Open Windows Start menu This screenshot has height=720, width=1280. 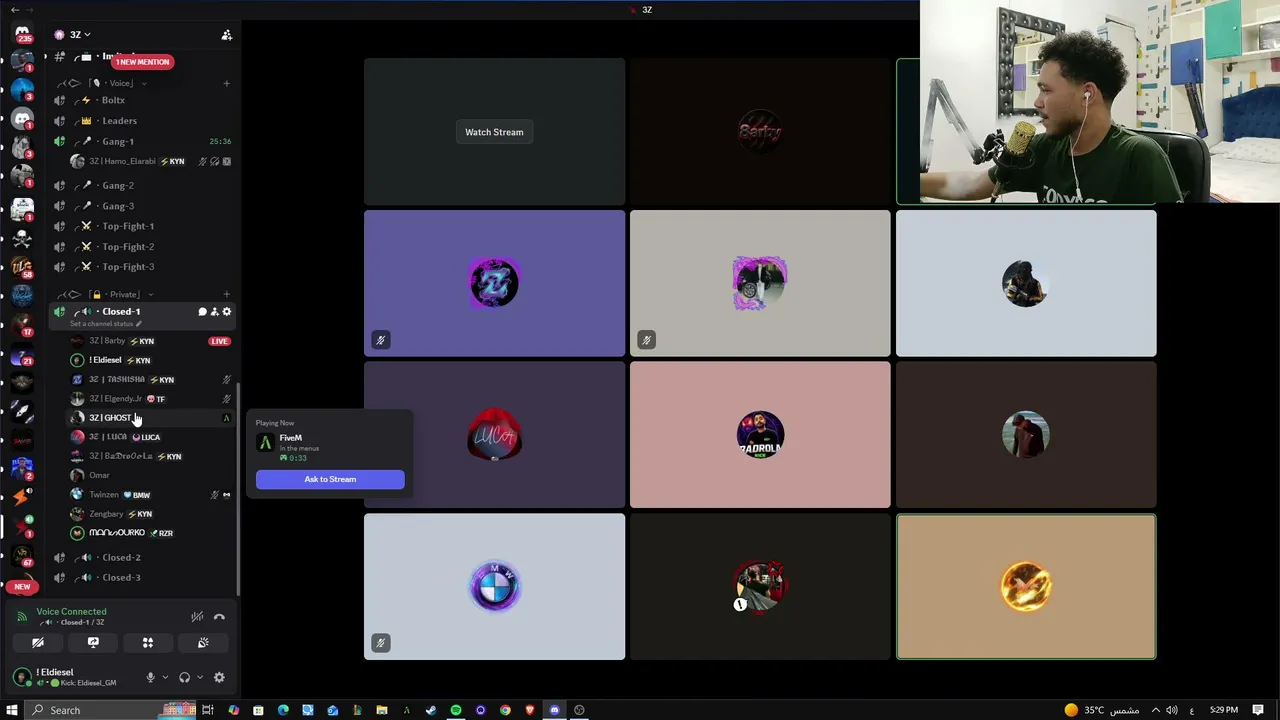[12, 710]
